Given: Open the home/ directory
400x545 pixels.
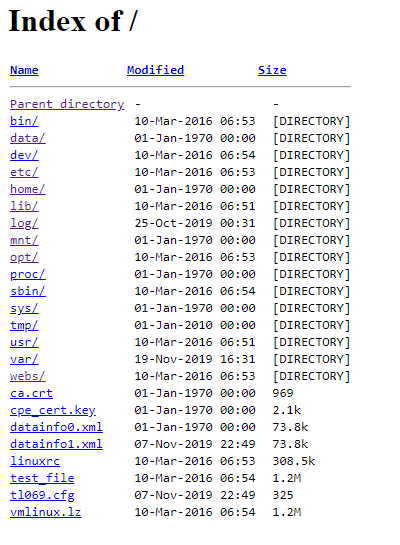Looking at the screenshot, I should pyautogui.click(x=28, y=189).
